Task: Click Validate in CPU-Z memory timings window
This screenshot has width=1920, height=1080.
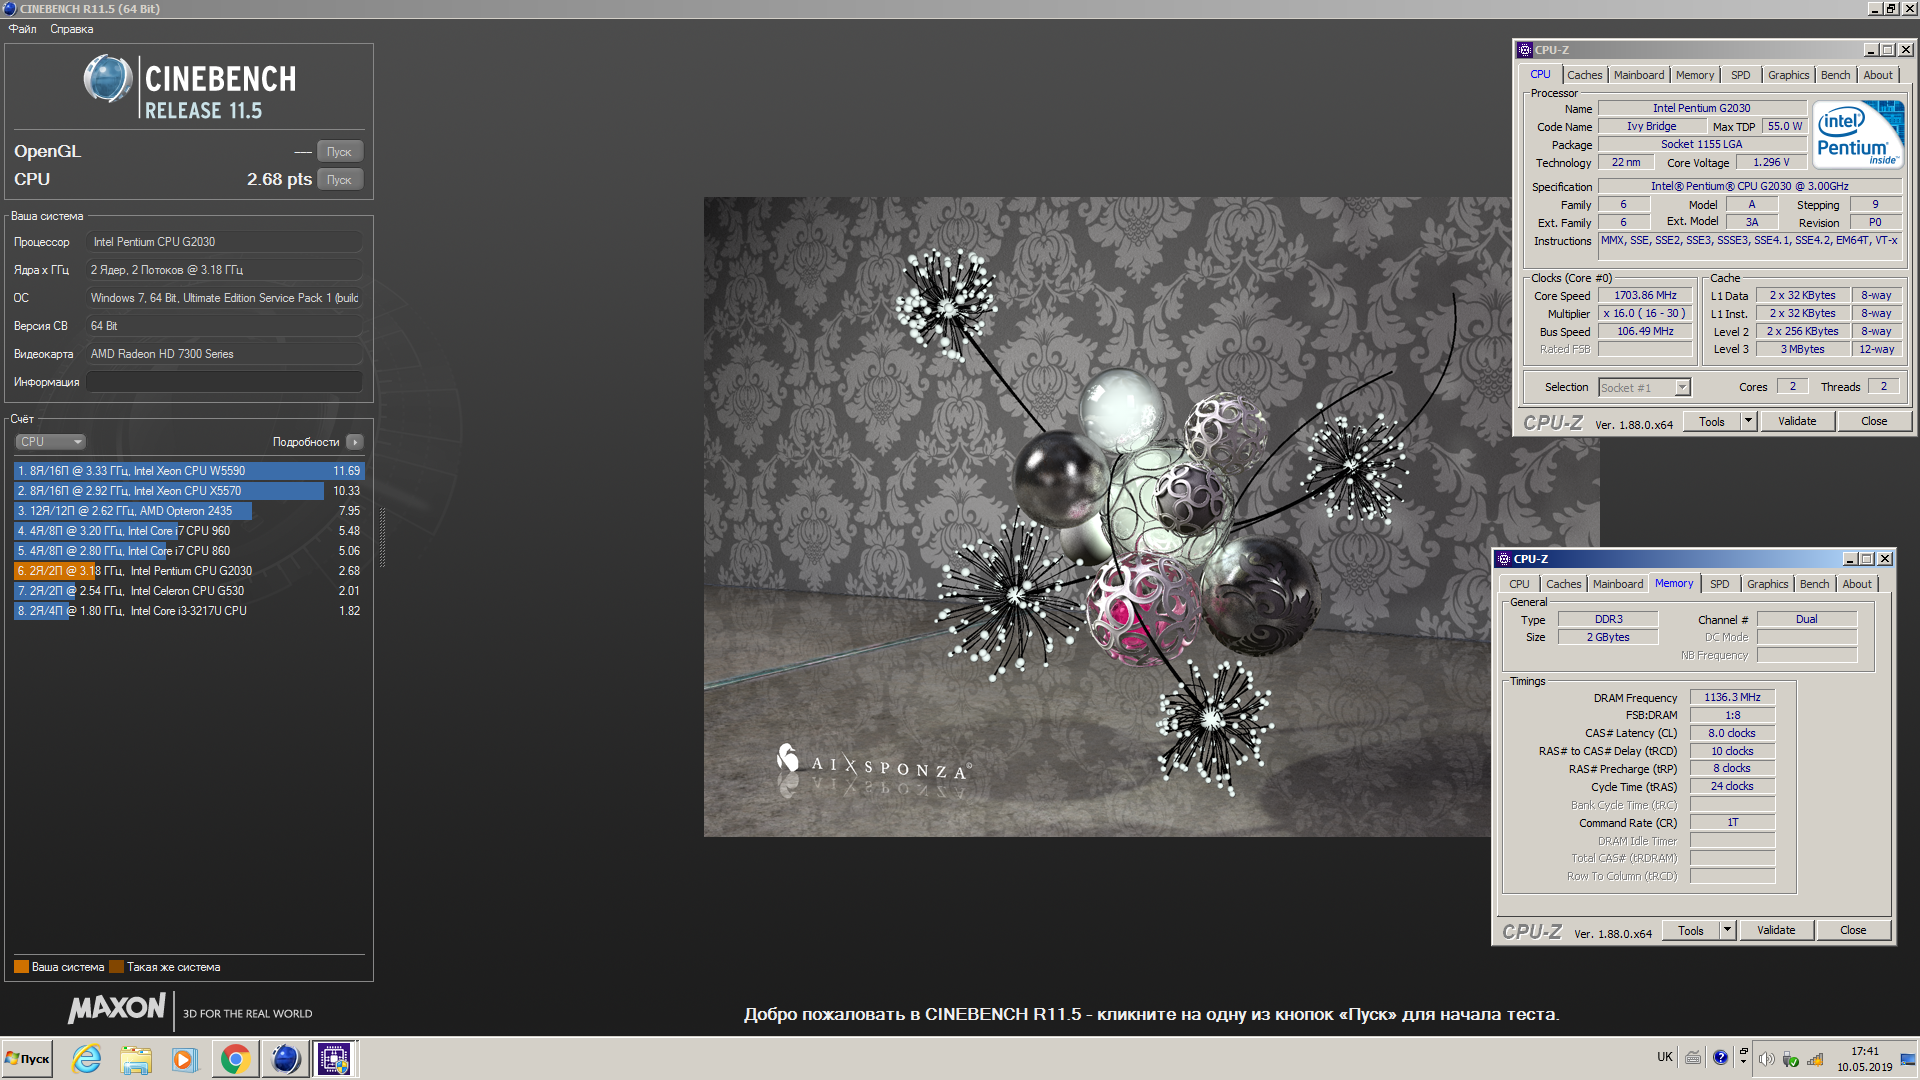Action: coord(1776,931)
